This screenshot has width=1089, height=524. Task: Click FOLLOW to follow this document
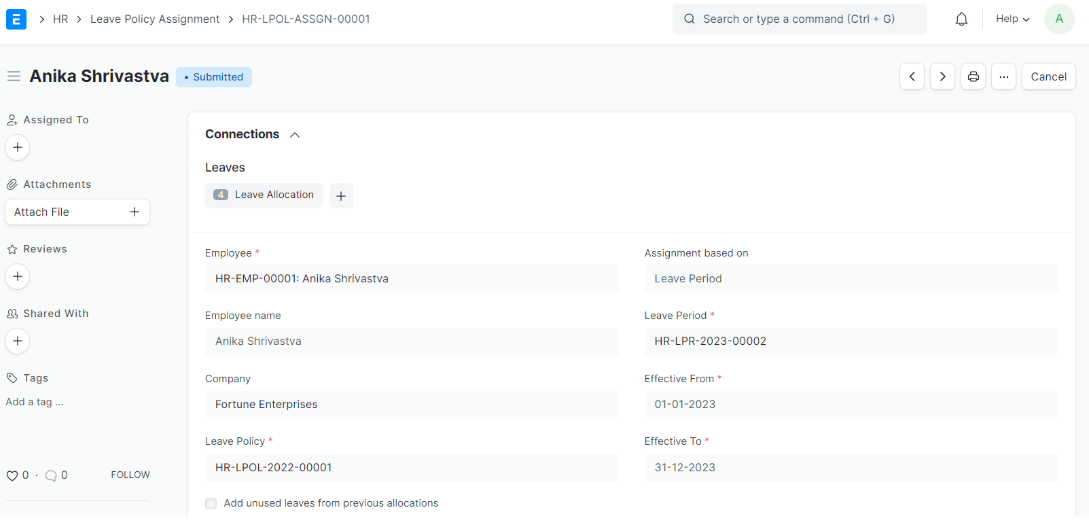tap(130, 475)
